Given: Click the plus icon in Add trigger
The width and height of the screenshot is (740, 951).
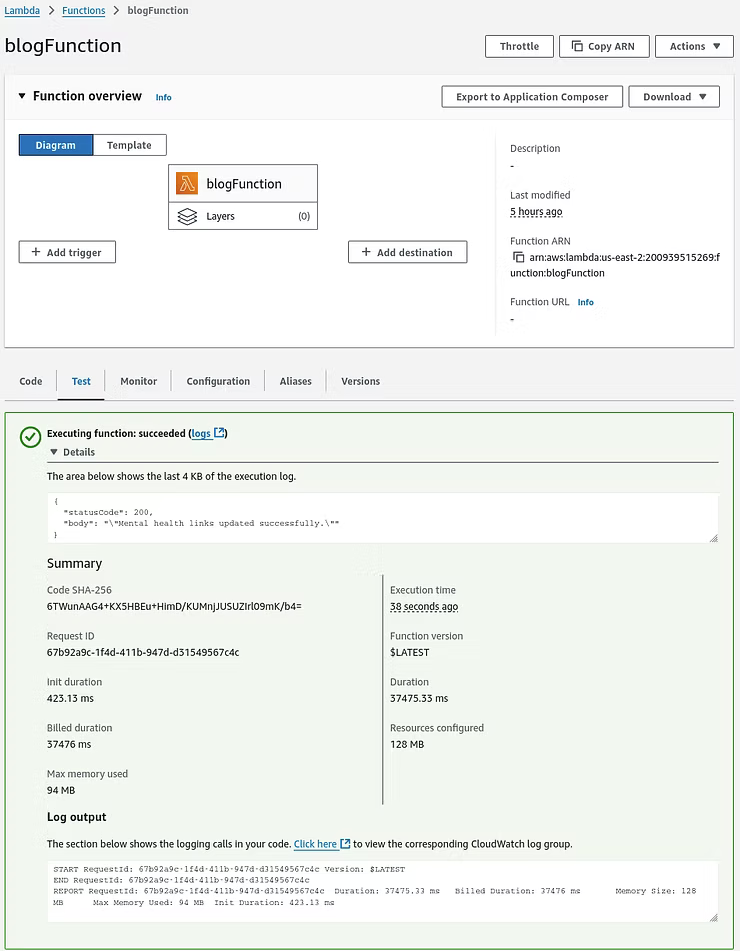Looking at the screenshot, I should [36, 252].
